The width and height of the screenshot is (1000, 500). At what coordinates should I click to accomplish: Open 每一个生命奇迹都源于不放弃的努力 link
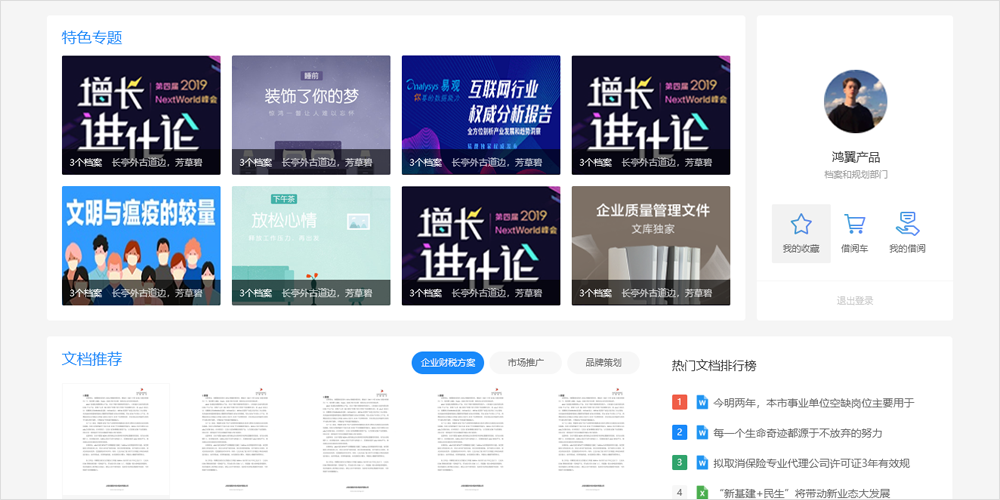pyautogui.click(x=798, y=433)
